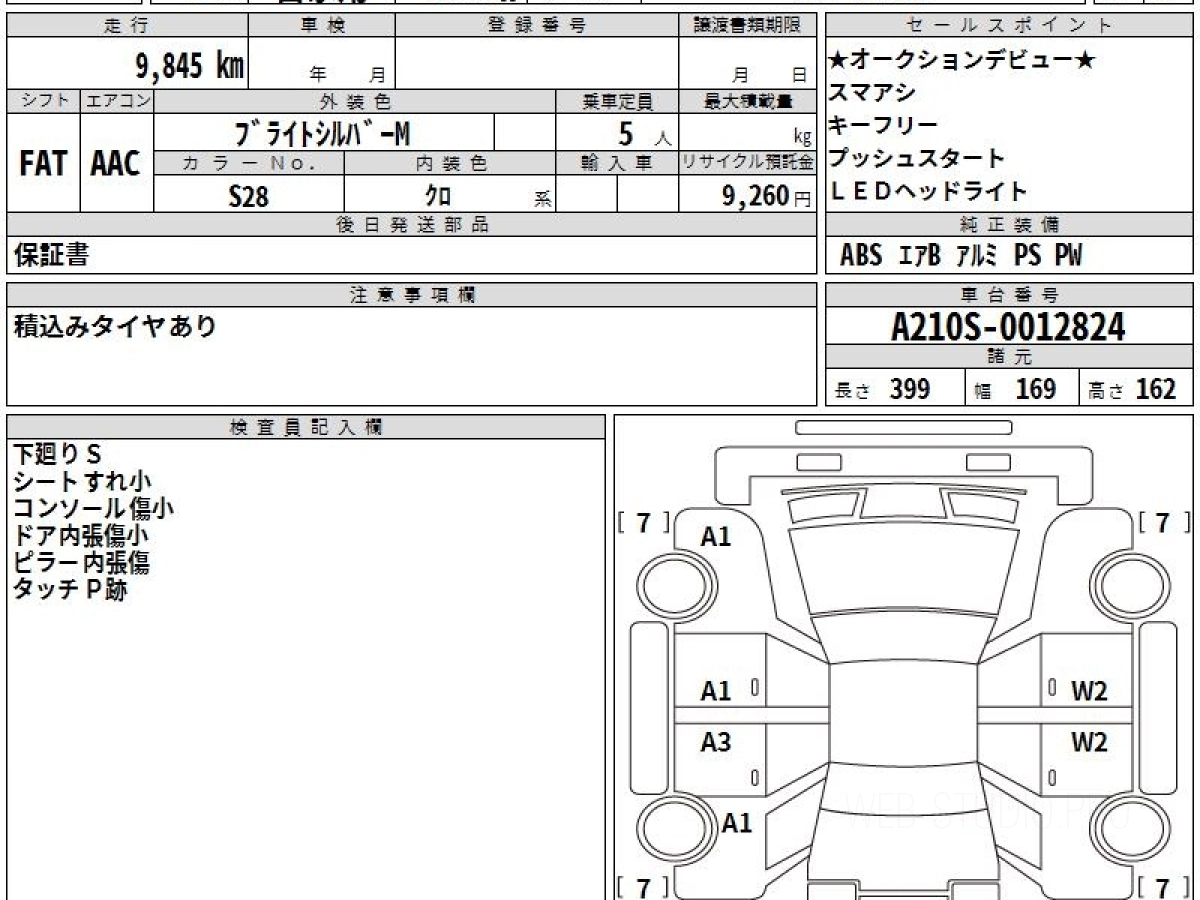Select the LEDヘッドライト sales point line
This screenshot has width=1200, height=900.
pyautogui.click(x=929, y=191)
